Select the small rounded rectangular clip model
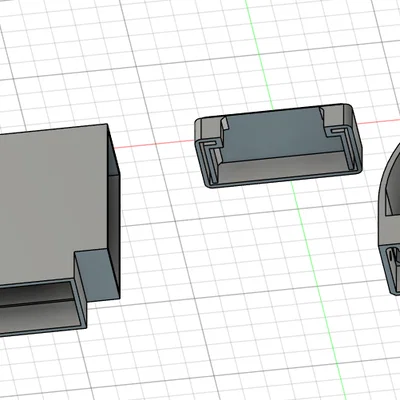Image resolution: width=400 pixels, height=400 pixels. click(x=278, y=145)
